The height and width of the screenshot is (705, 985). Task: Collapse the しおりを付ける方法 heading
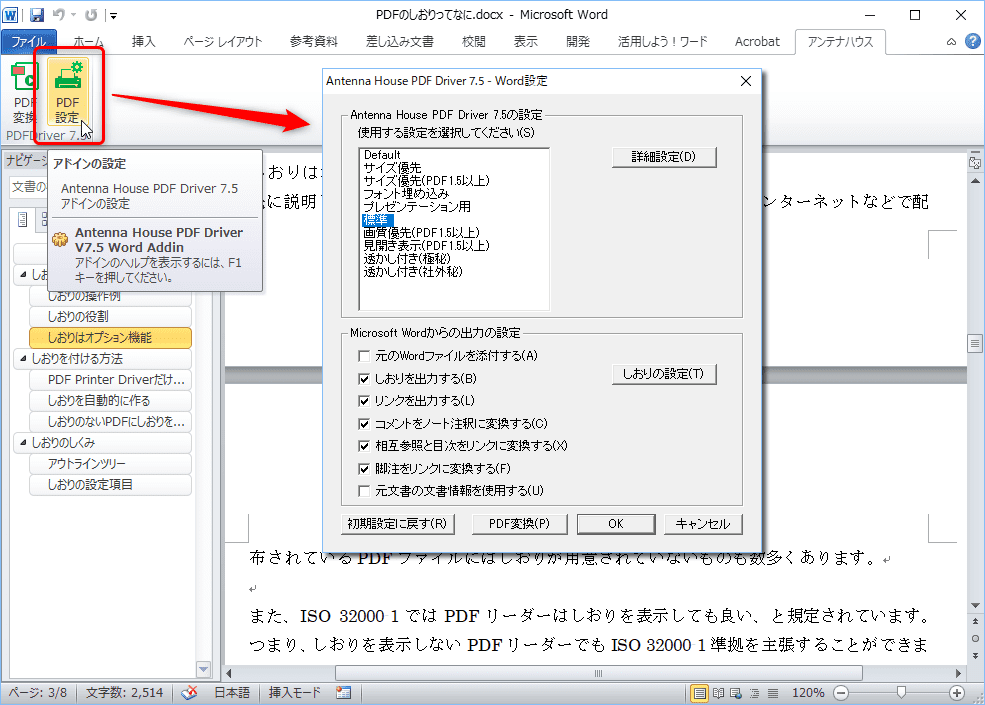(x=24, y=358)
